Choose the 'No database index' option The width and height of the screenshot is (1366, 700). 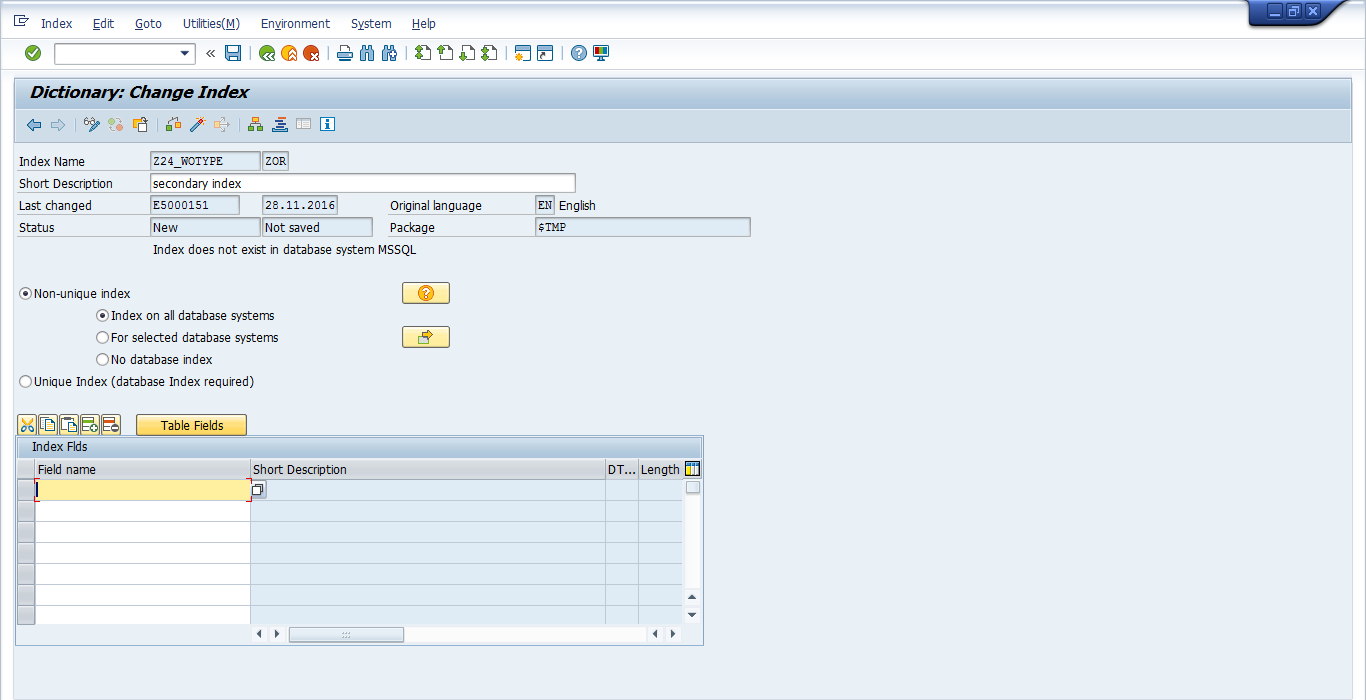(x=102, y=360)
